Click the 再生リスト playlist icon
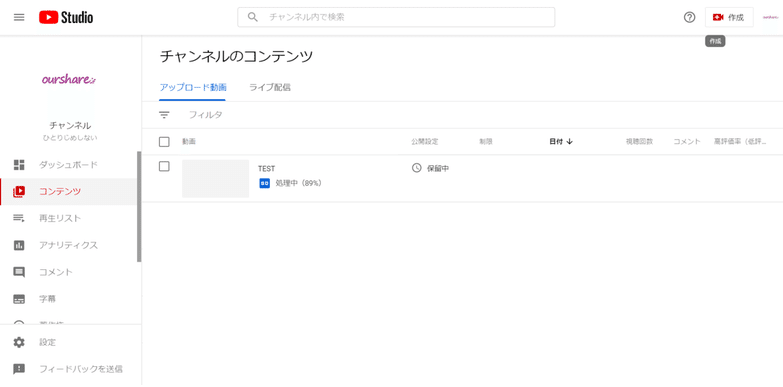This screenshot has width=783, height=387. tap(19, 218)
